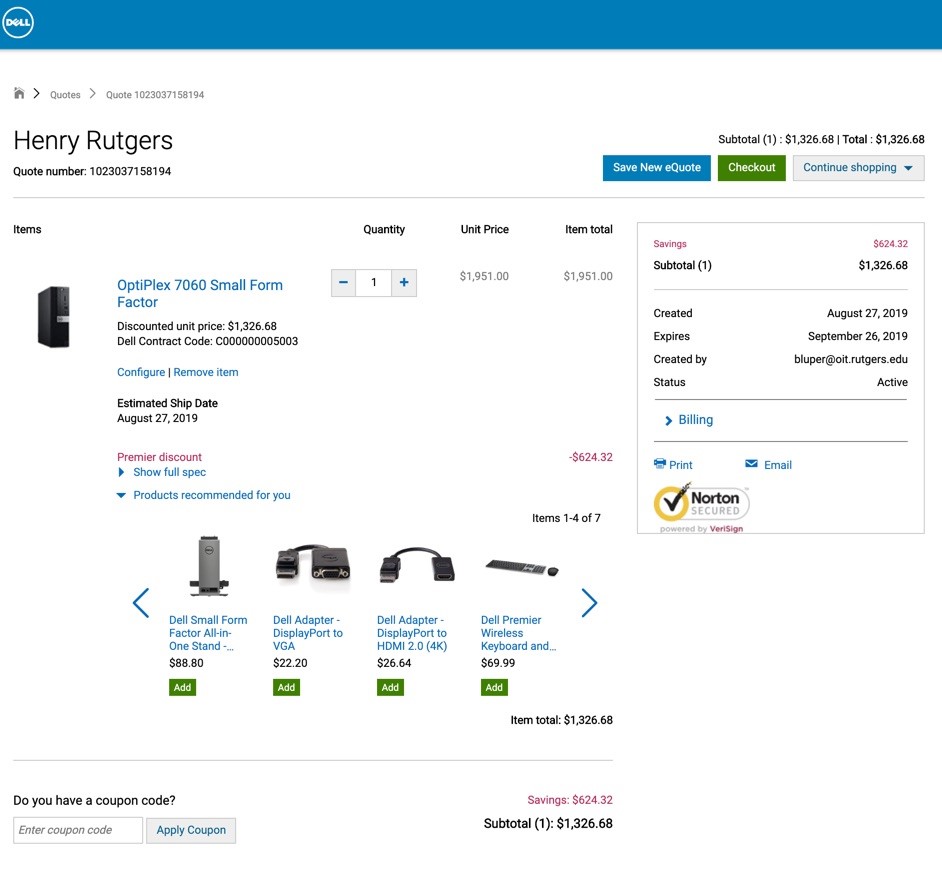Click the Dell logo in the header
Image resolution: width=942 pixels, height=871 pixels.
click(x=18, y=21)
